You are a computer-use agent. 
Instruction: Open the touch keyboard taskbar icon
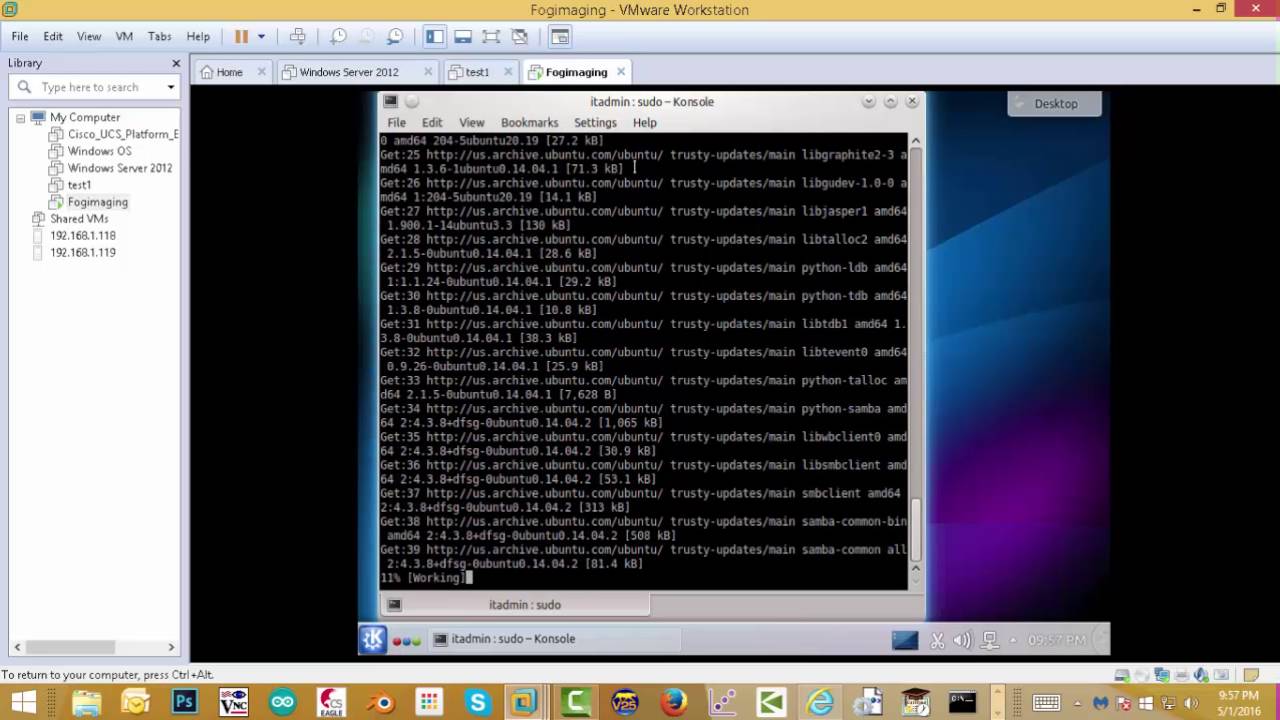(x=1047, y=703)
